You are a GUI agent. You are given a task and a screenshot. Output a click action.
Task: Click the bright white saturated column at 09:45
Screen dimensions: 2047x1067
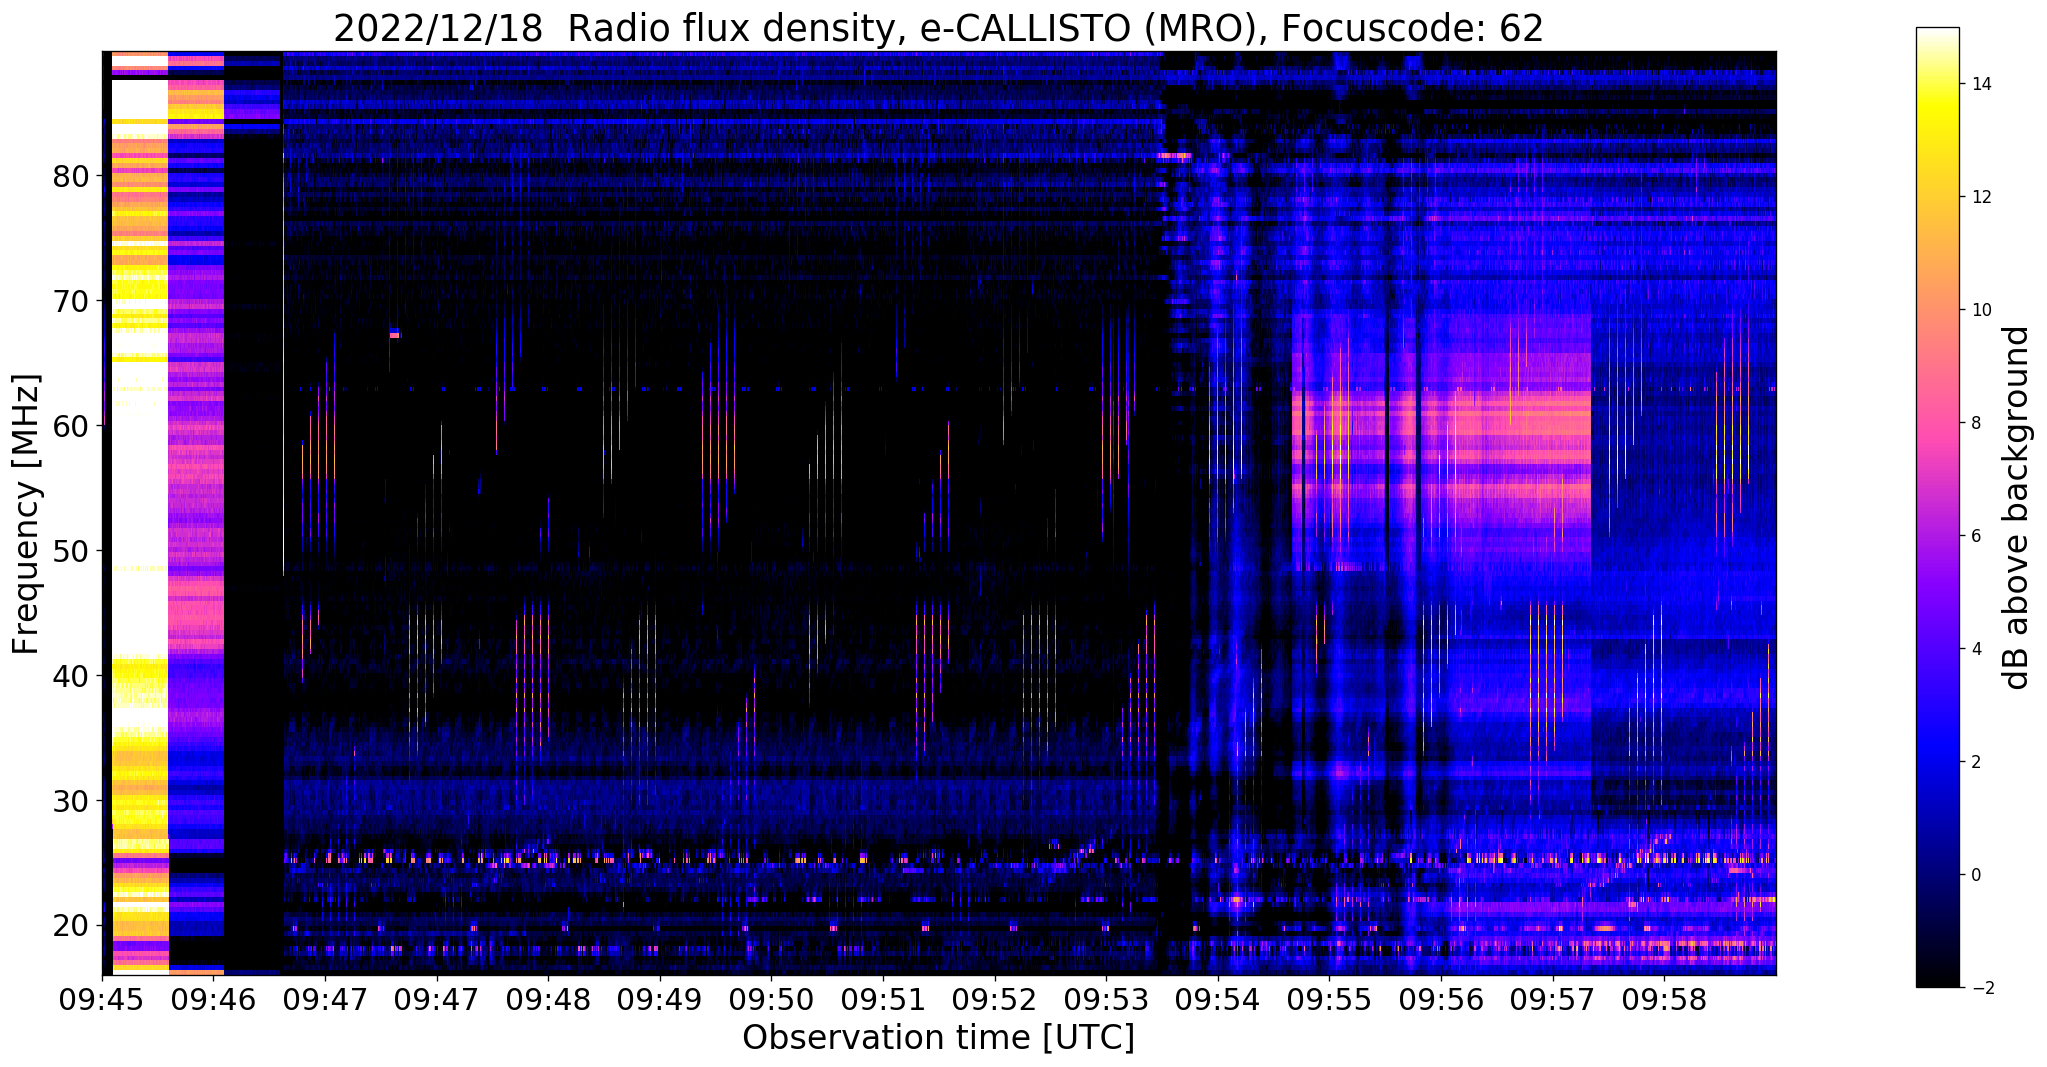tap(139, 512)
